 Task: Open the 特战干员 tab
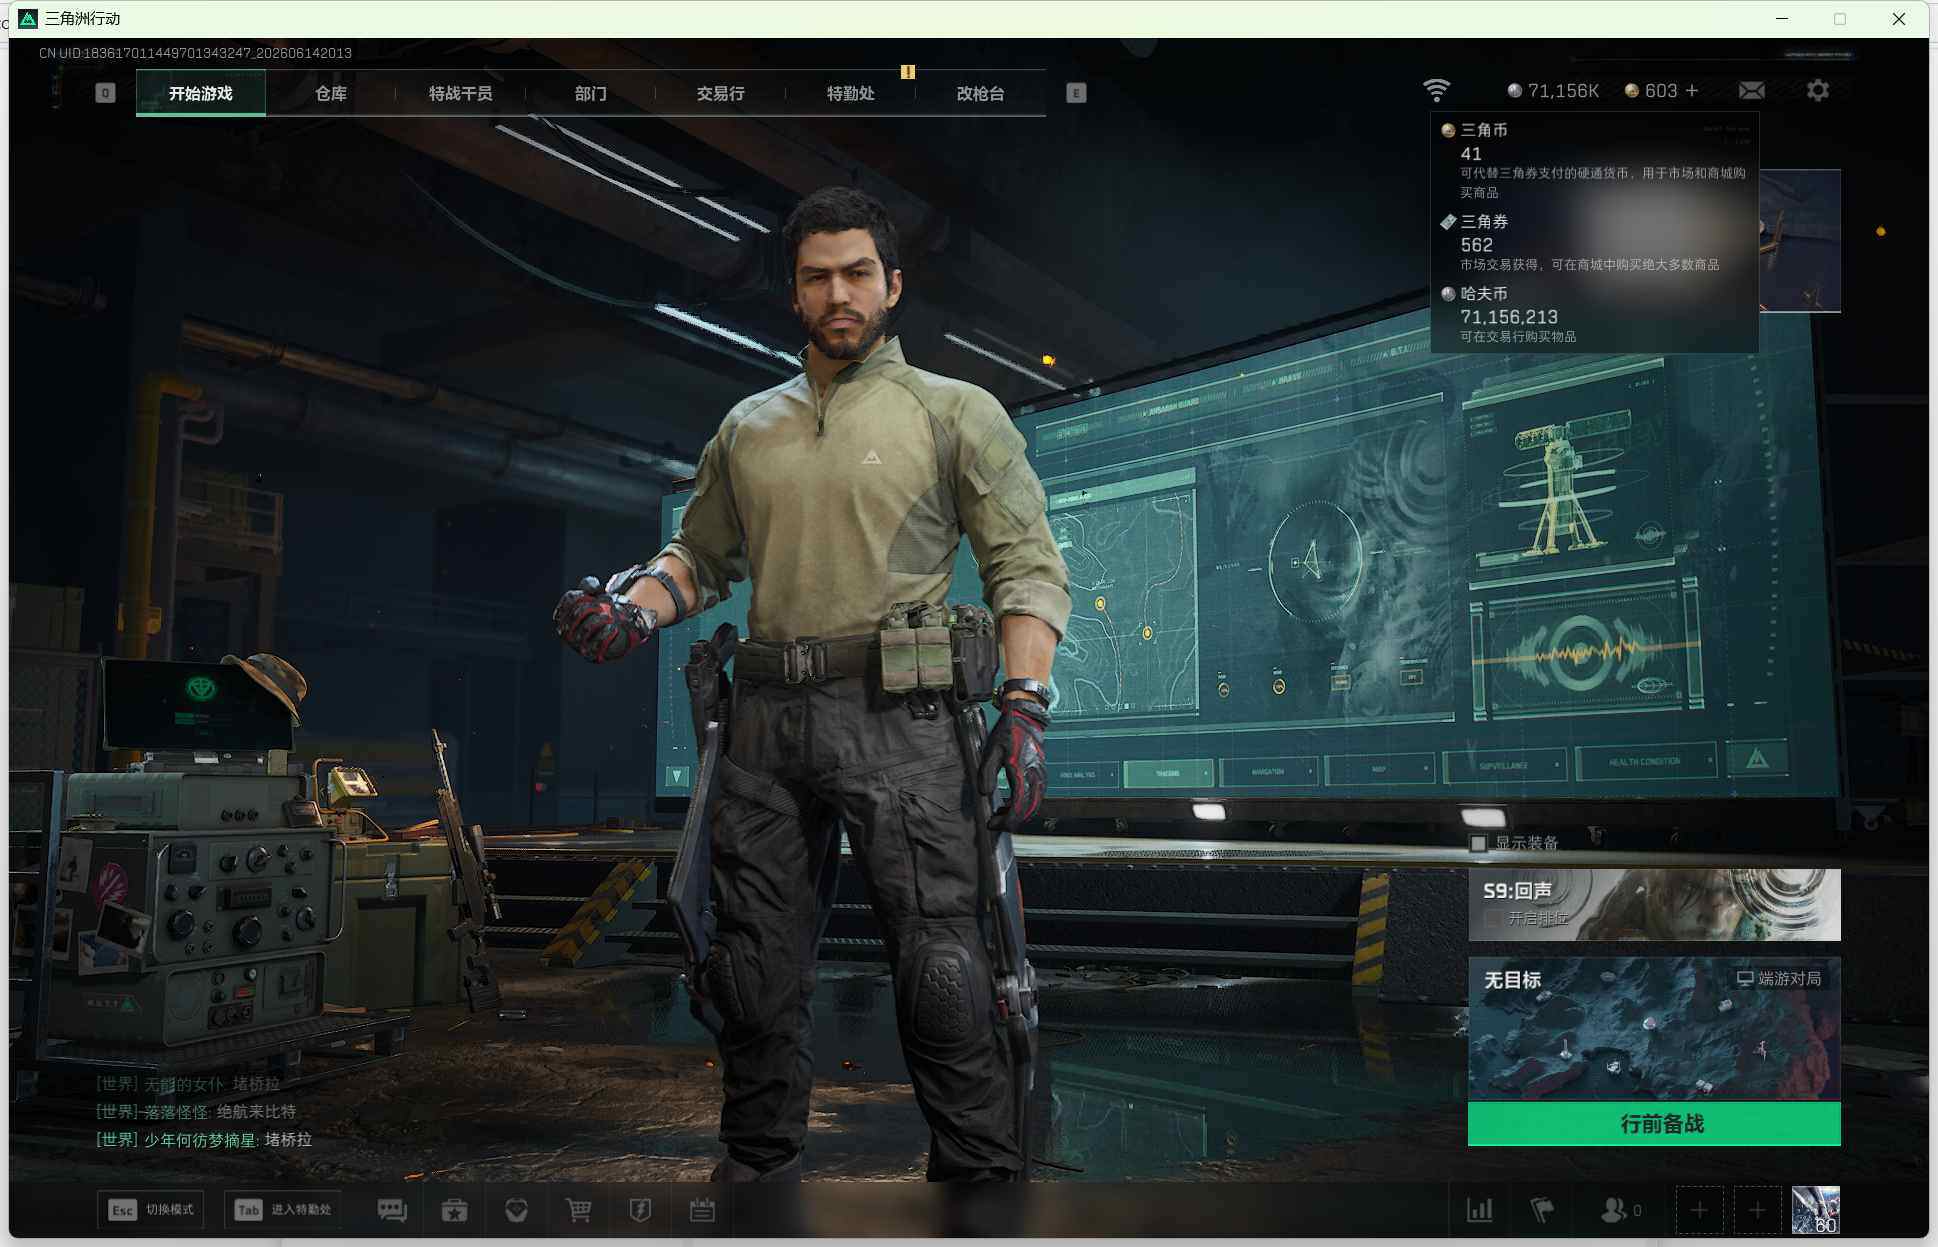[461, 93]
